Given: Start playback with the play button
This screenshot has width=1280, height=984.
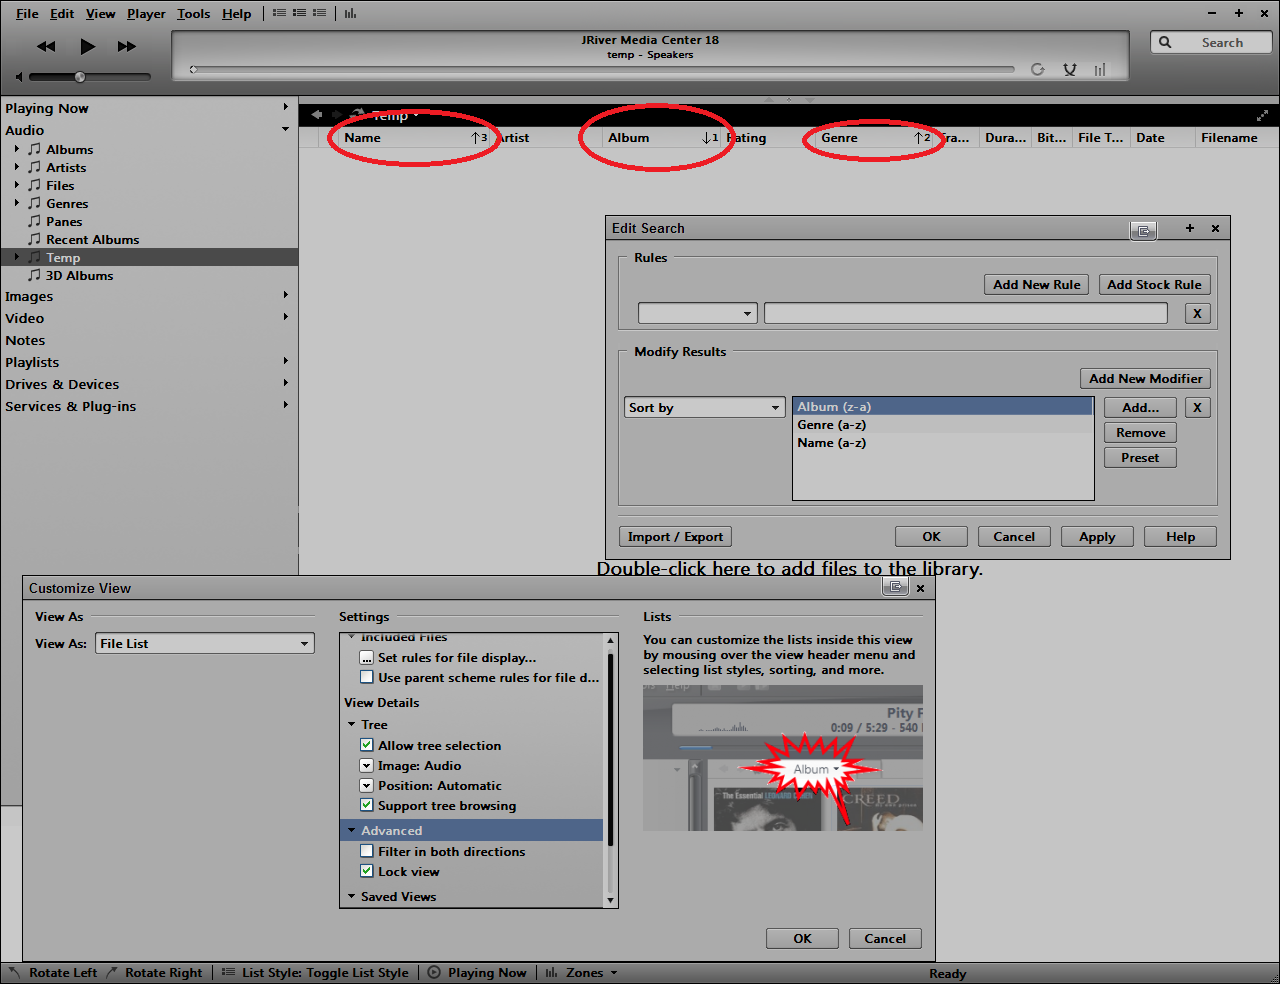Looking at the screenshot, I should [87, 46].
